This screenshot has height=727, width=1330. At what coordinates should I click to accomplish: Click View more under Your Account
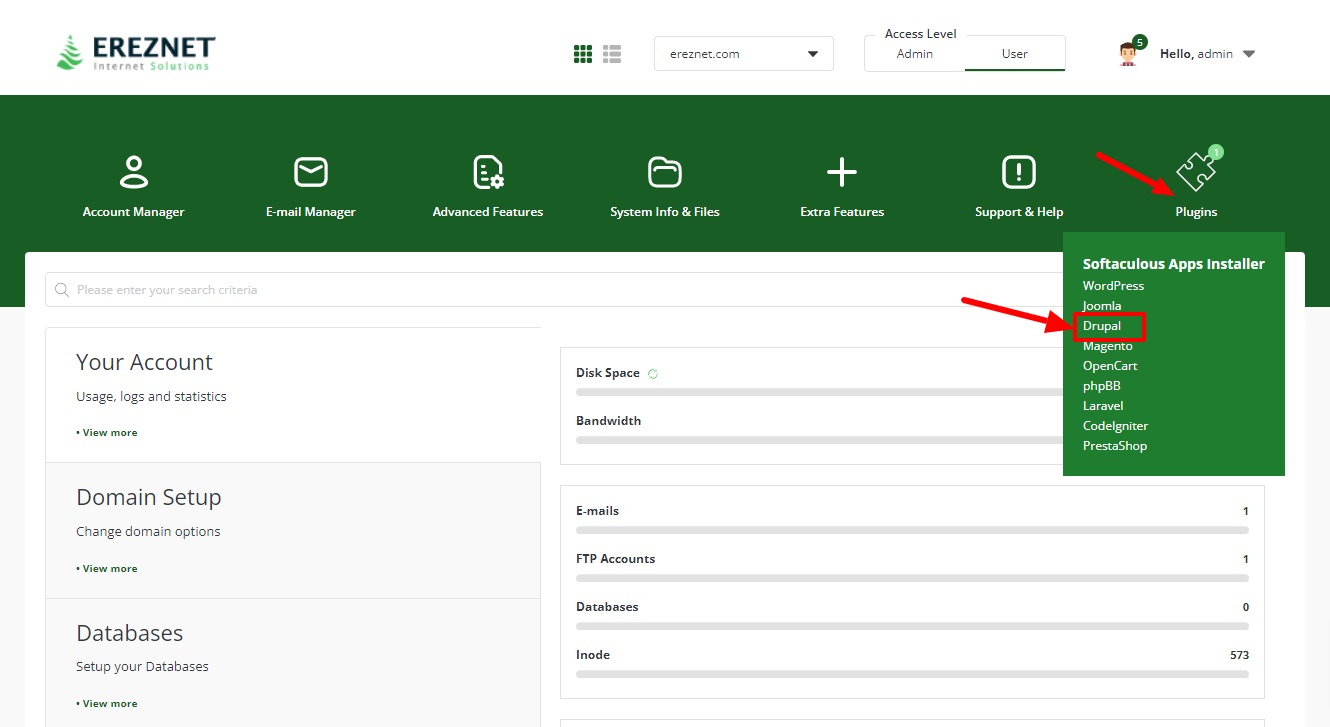coord(107,433)
